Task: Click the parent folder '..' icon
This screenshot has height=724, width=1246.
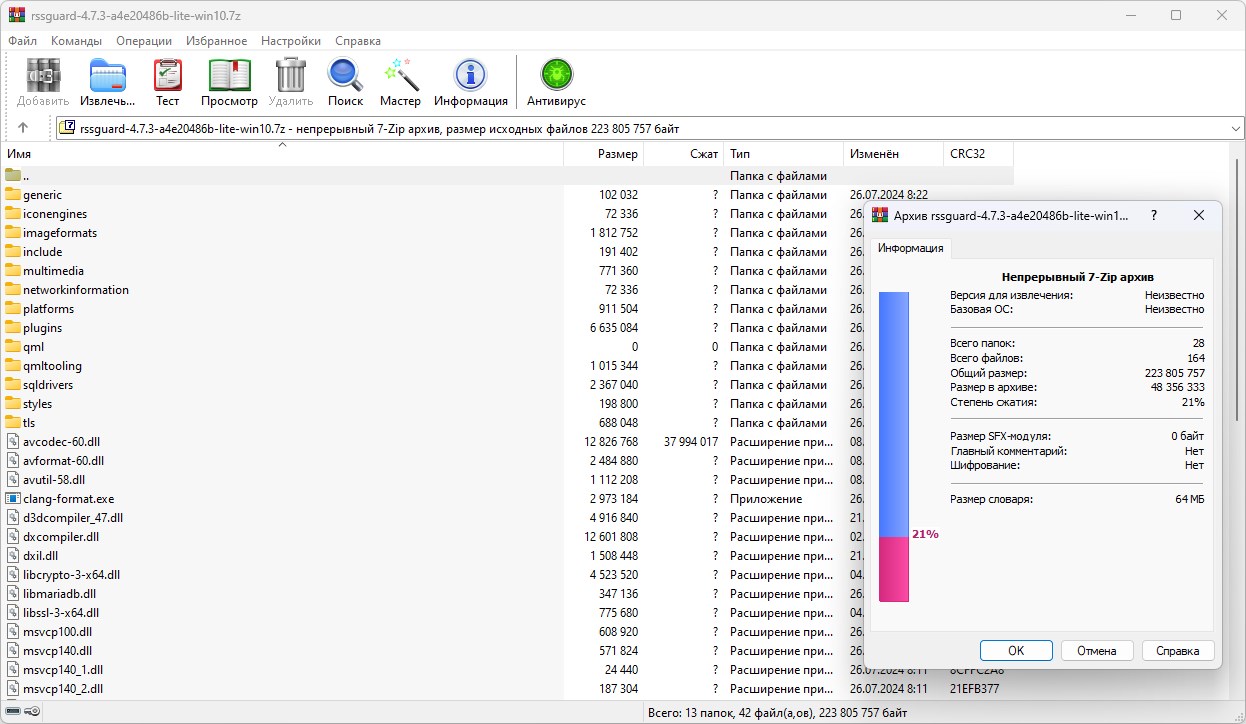Action: coord(13,176)
